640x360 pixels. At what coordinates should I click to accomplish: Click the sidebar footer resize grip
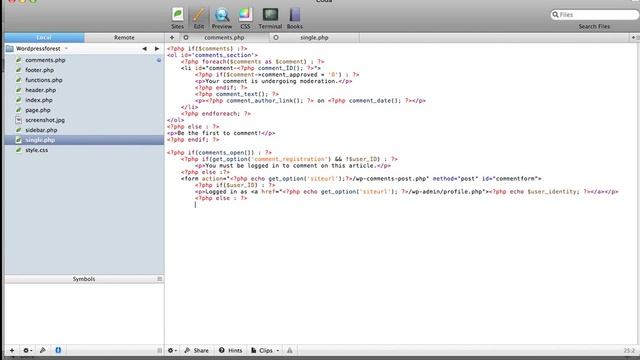point(160,350)
